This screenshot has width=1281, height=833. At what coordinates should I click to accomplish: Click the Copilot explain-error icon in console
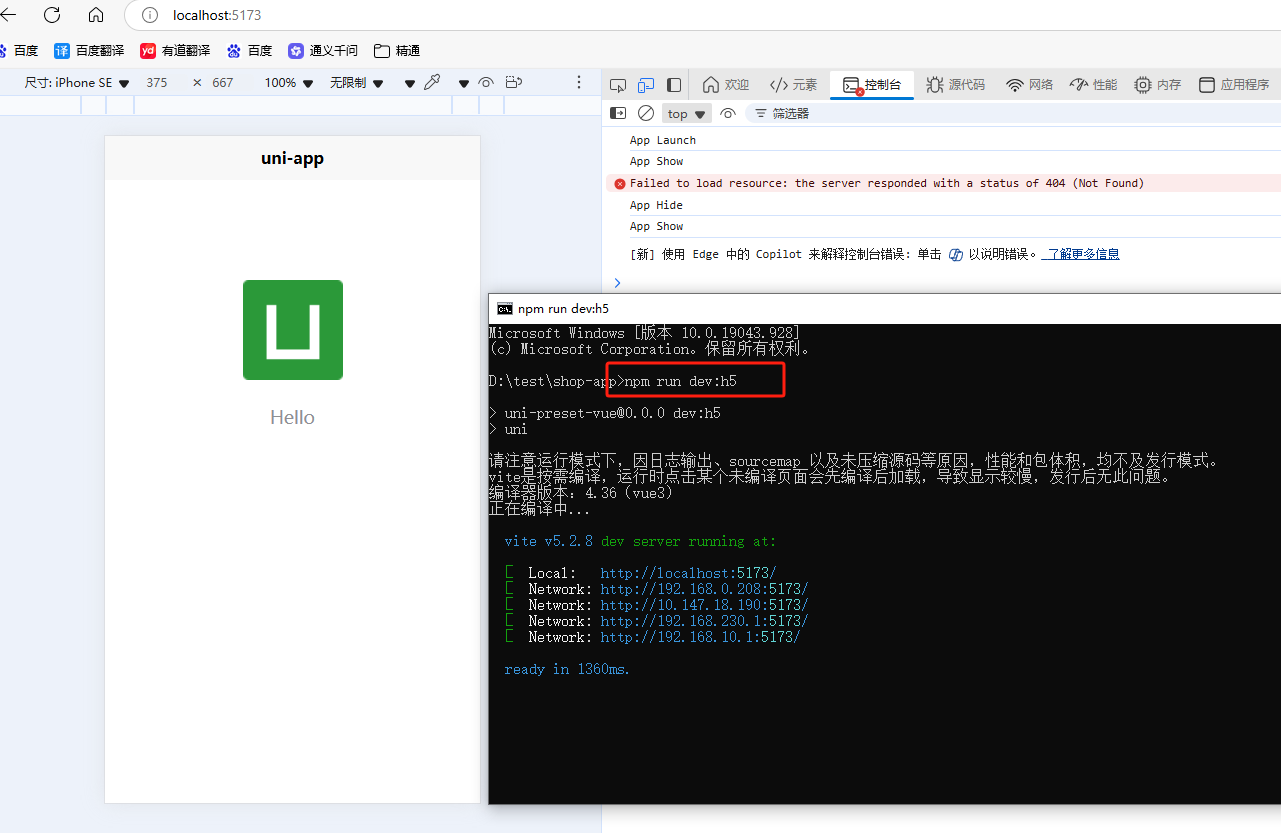click(957, 254)
